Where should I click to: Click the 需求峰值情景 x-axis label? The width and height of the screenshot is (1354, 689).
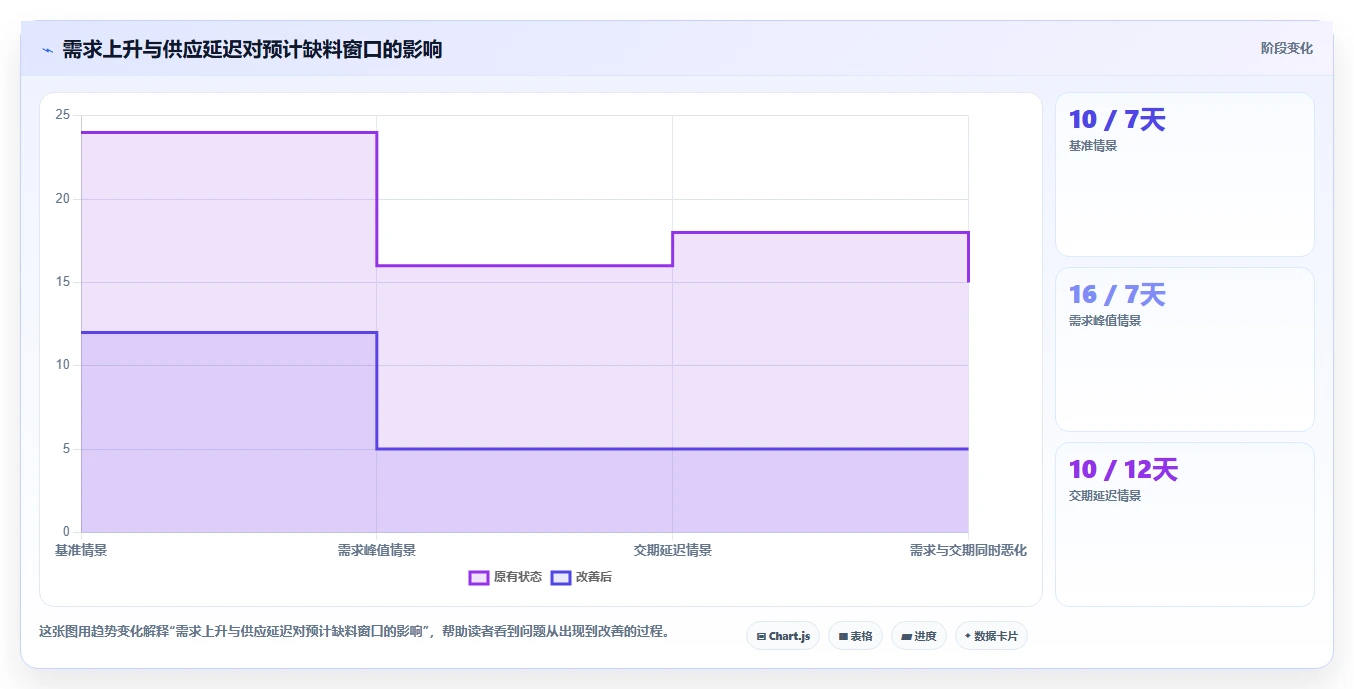click(x=377, y=550)
